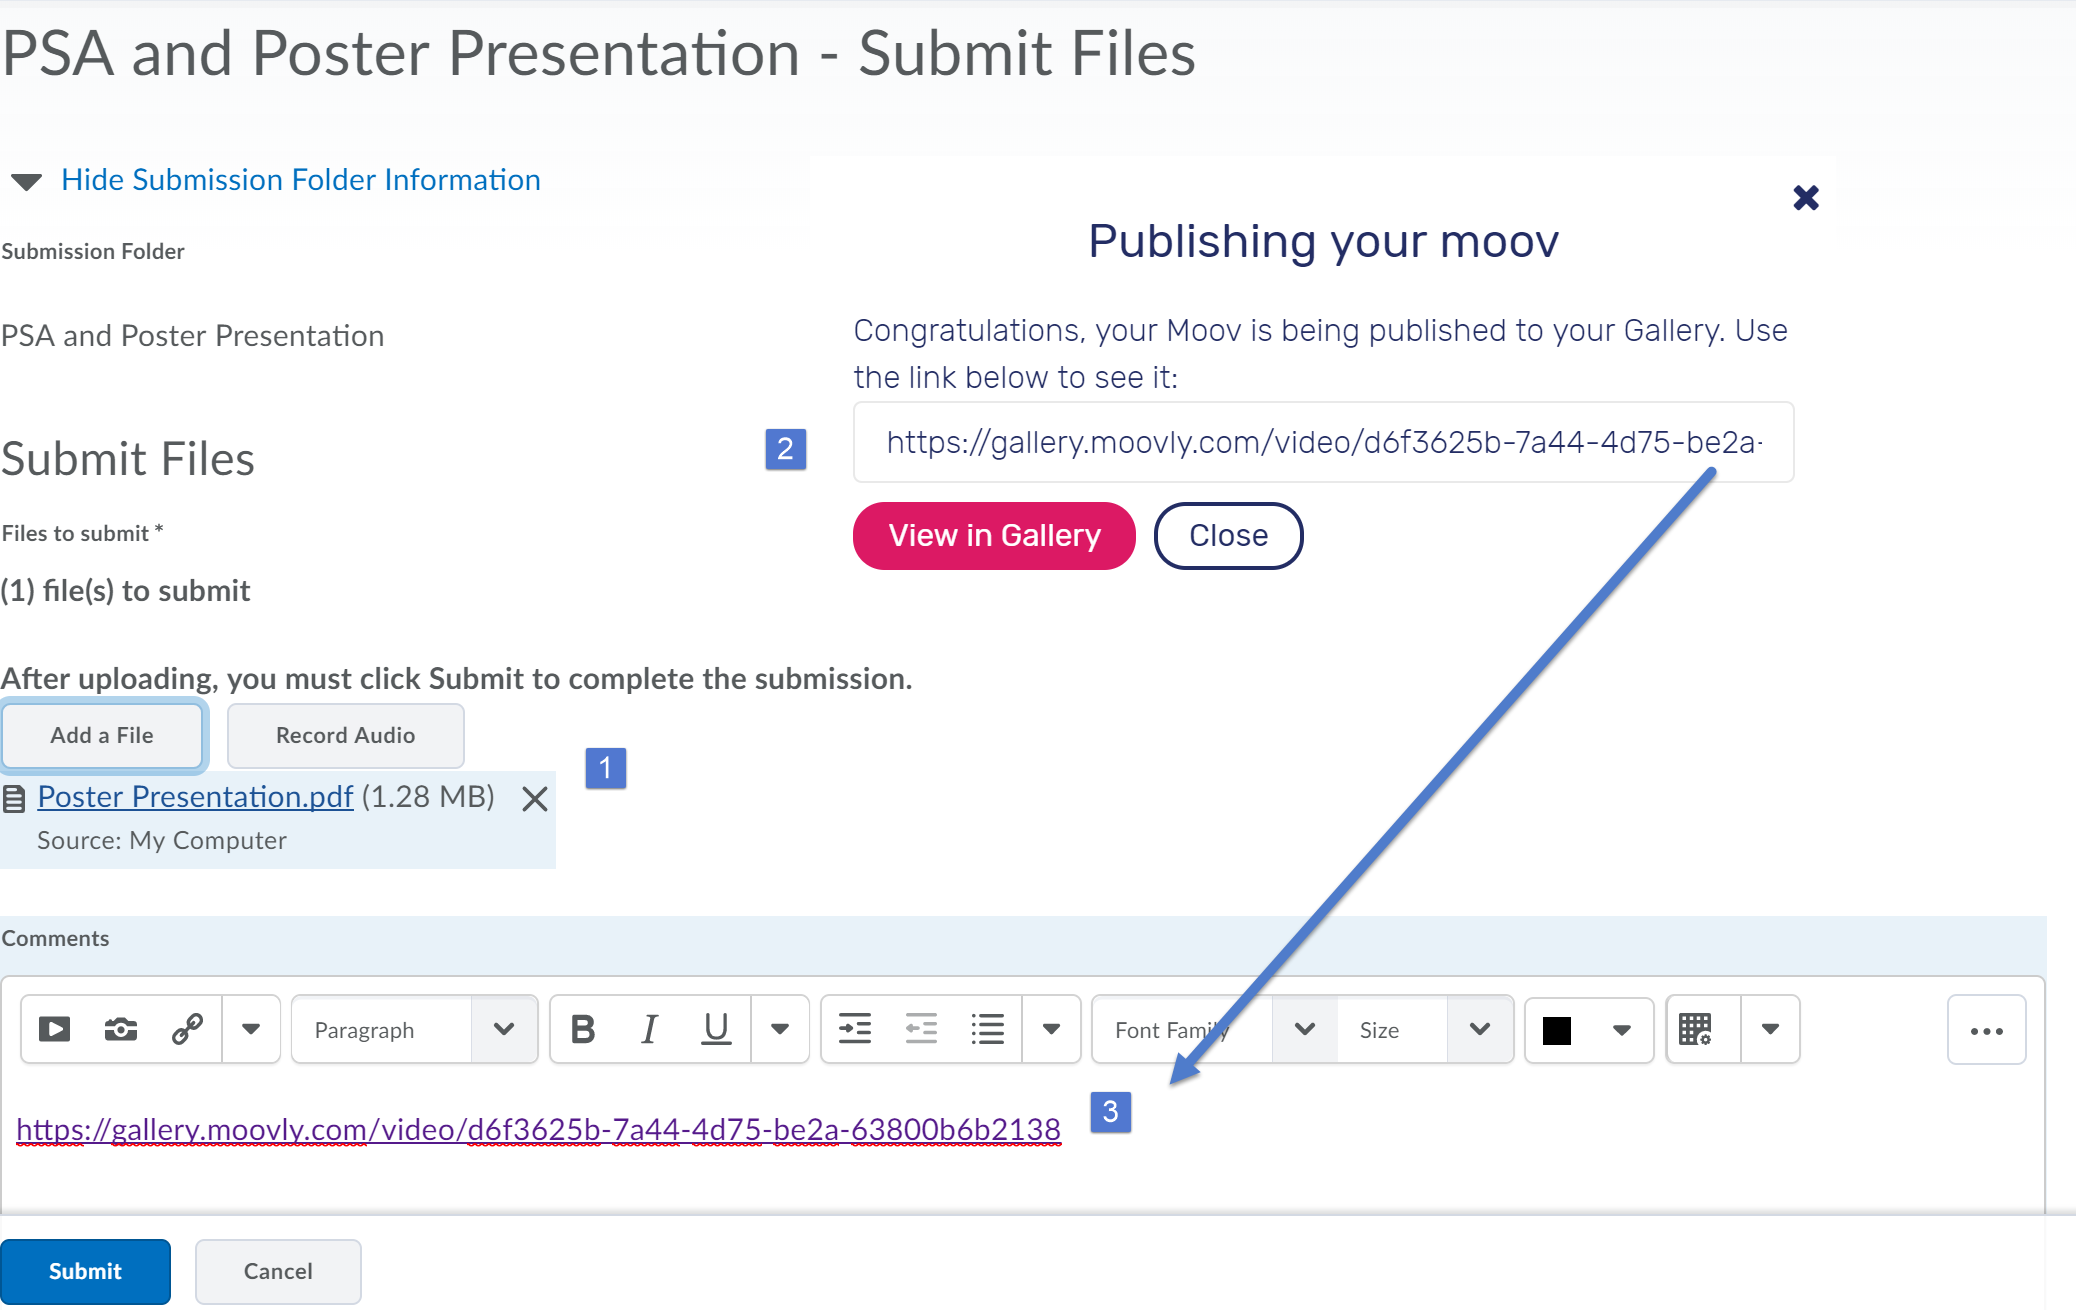Click the Moovly gallery URL field

pyautogui.click(x=1322, y=442)
